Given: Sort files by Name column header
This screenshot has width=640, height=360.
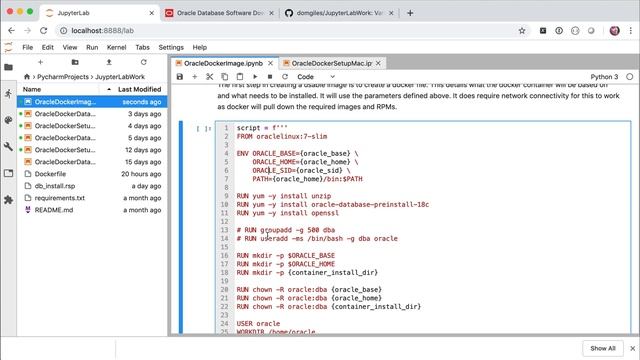Looking at the screenshot, I should [x=32, y=89].
